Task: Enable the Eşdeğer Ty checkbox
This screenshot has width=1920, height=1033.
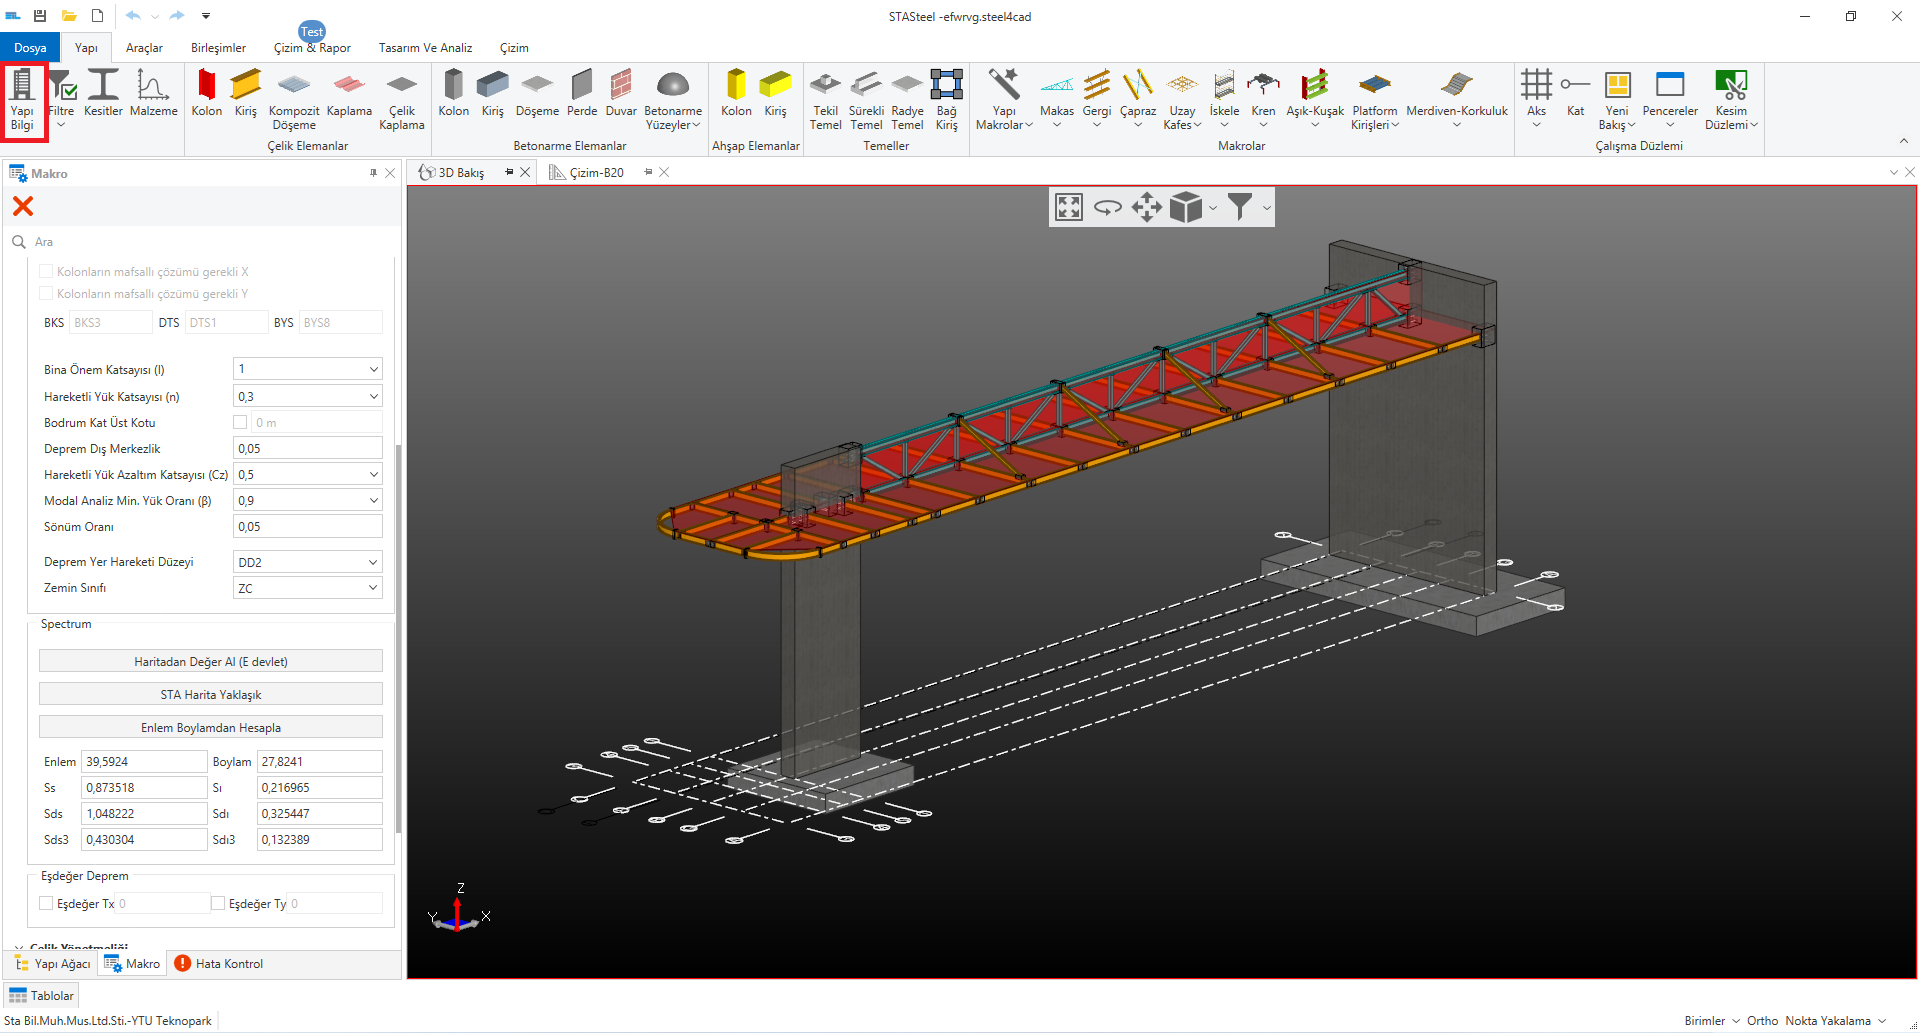Action: [218, 904]
